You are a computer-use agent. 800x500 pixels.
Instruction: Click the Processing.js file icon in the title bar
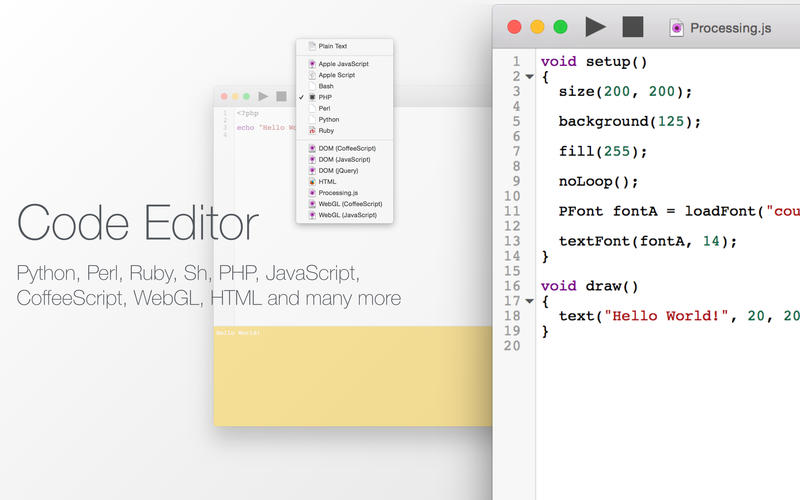[x=677, y=28]
